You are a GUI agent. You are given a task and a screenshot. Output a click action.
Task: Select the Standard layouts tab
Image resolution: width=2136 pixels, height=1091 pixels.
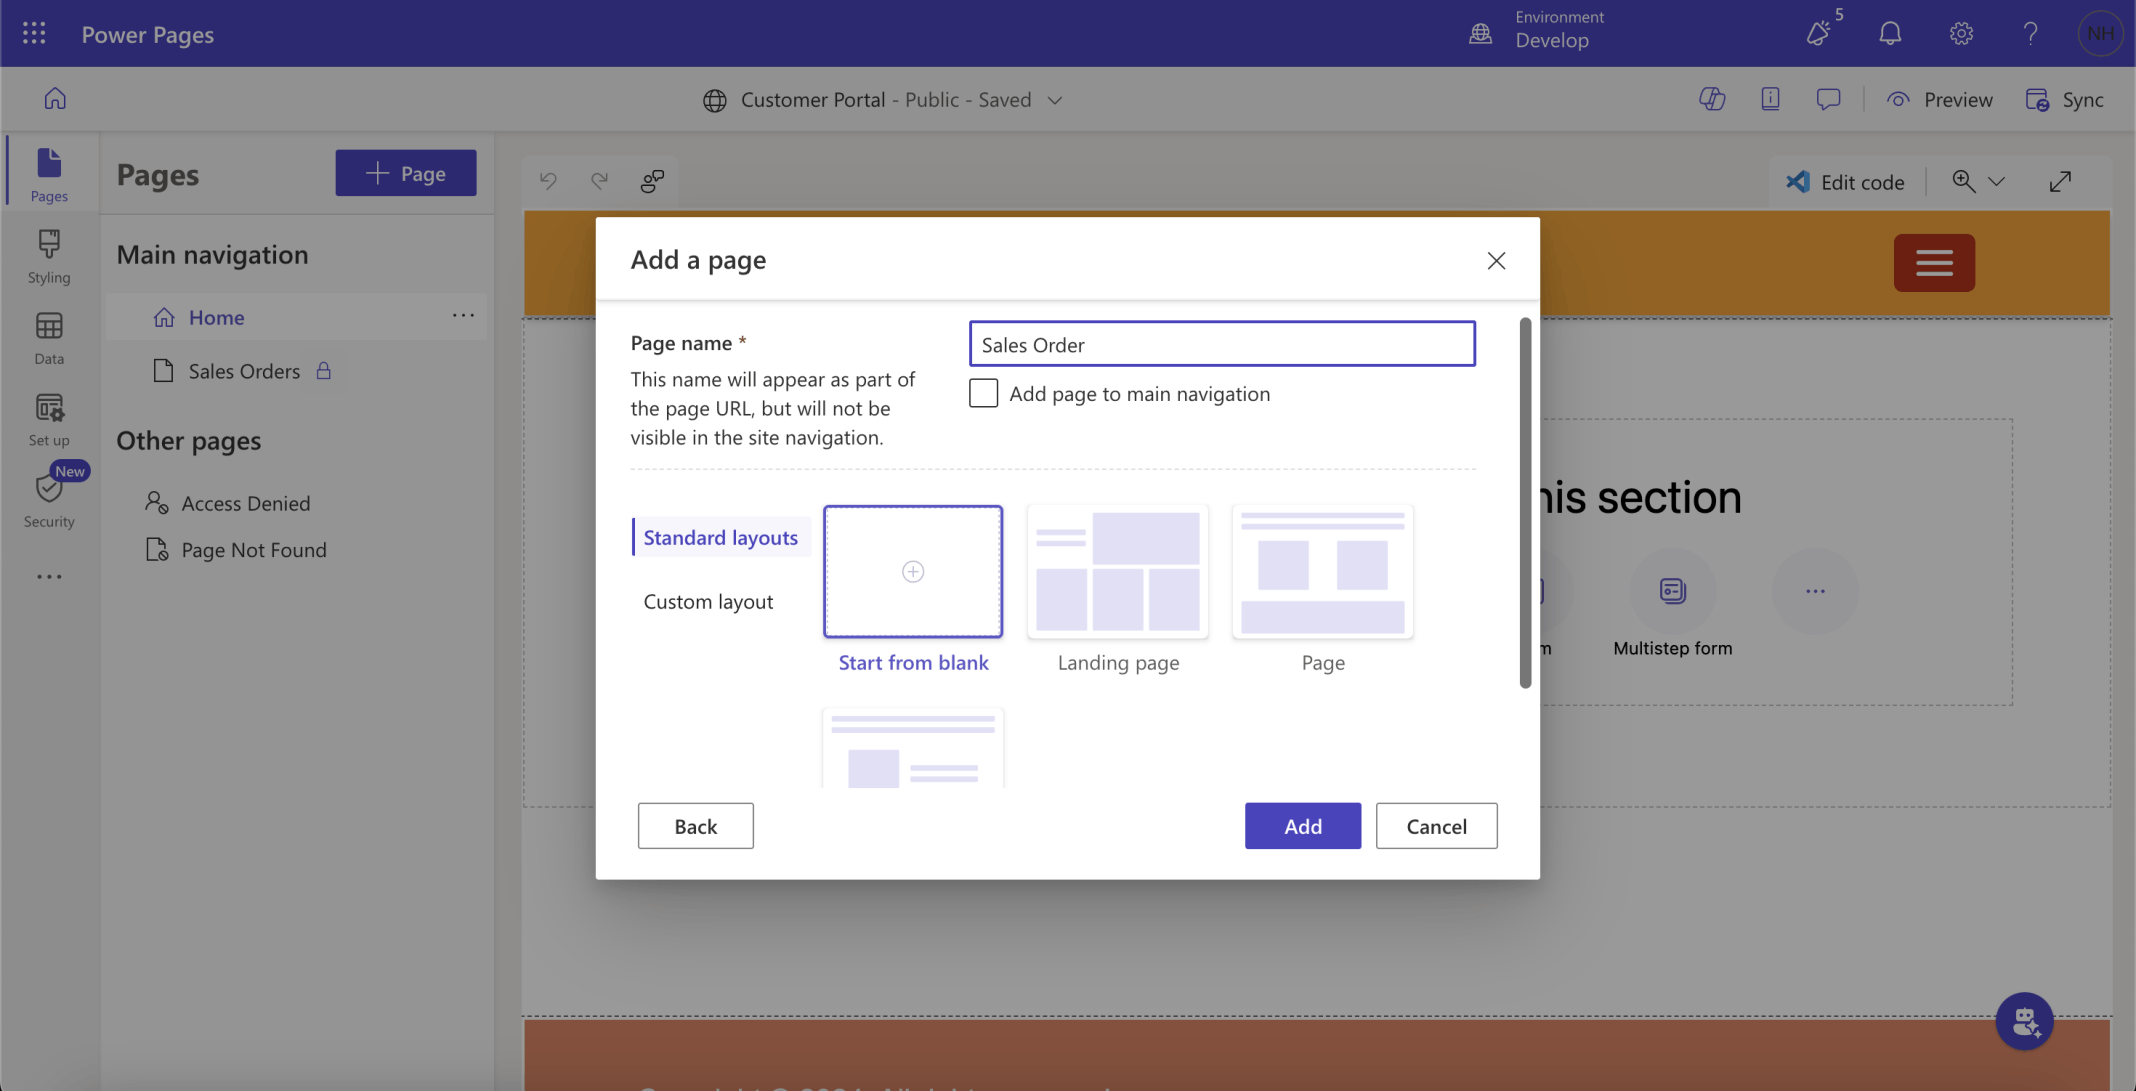point(720,537)
